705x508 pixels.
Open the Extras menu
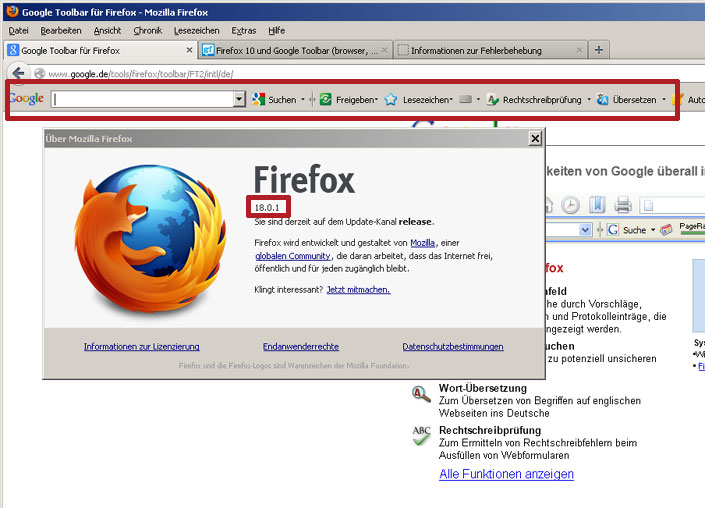[244, 31]
